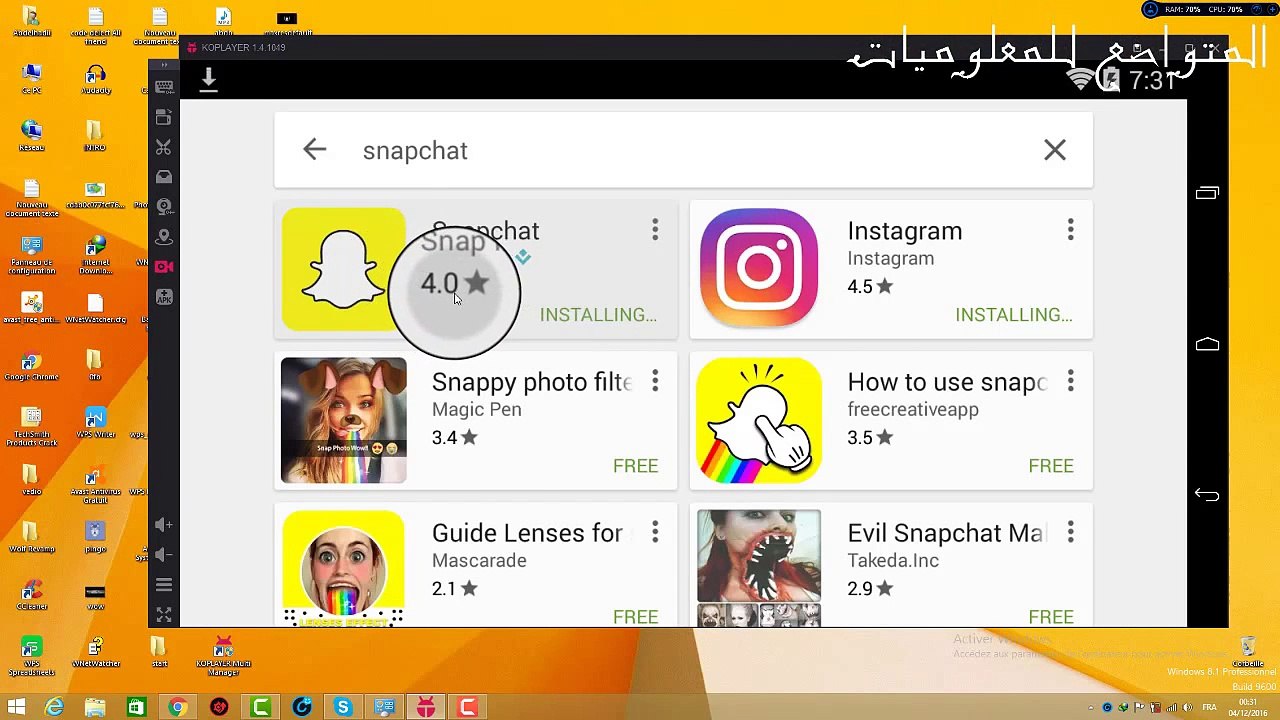Open the CCleaner desktop shortcut

32,596
